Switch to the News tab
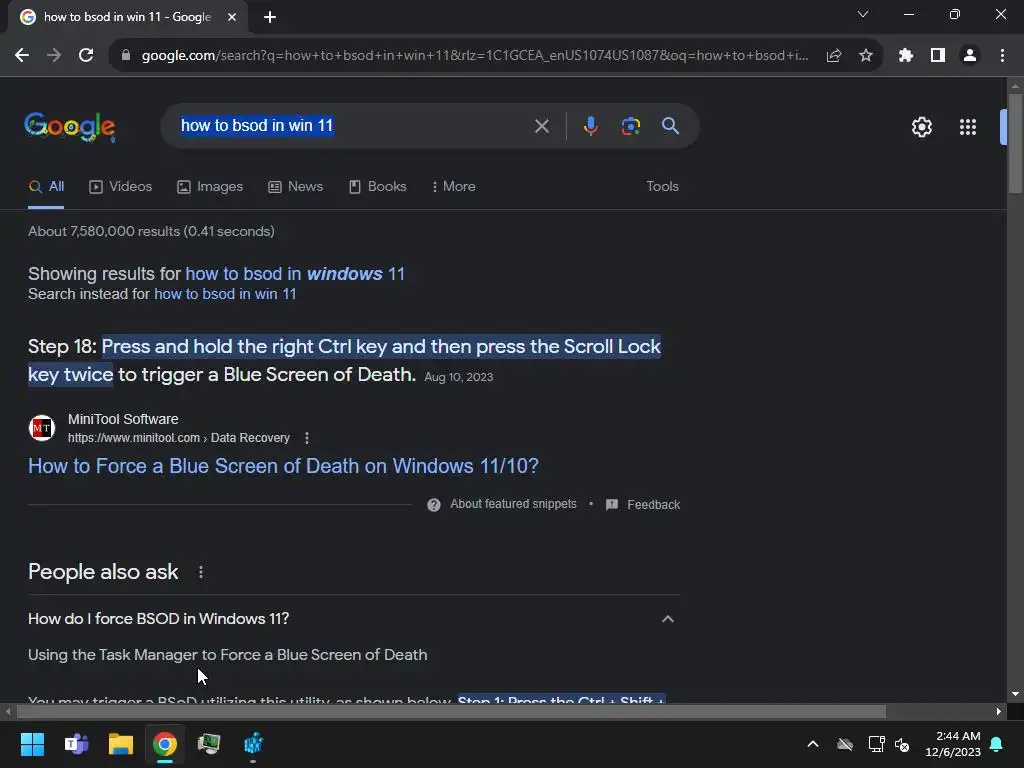 click(x=295, y=187)
